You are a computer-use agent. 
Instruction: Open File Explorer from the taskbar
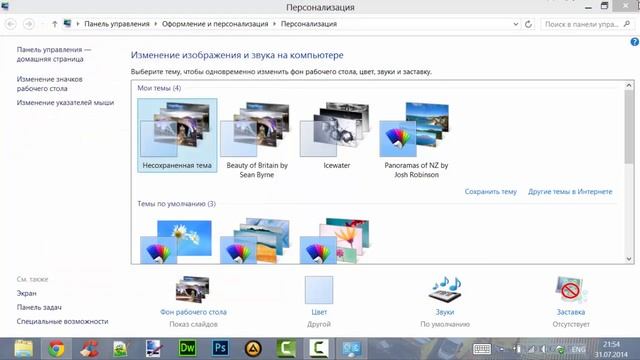point(24,349)
